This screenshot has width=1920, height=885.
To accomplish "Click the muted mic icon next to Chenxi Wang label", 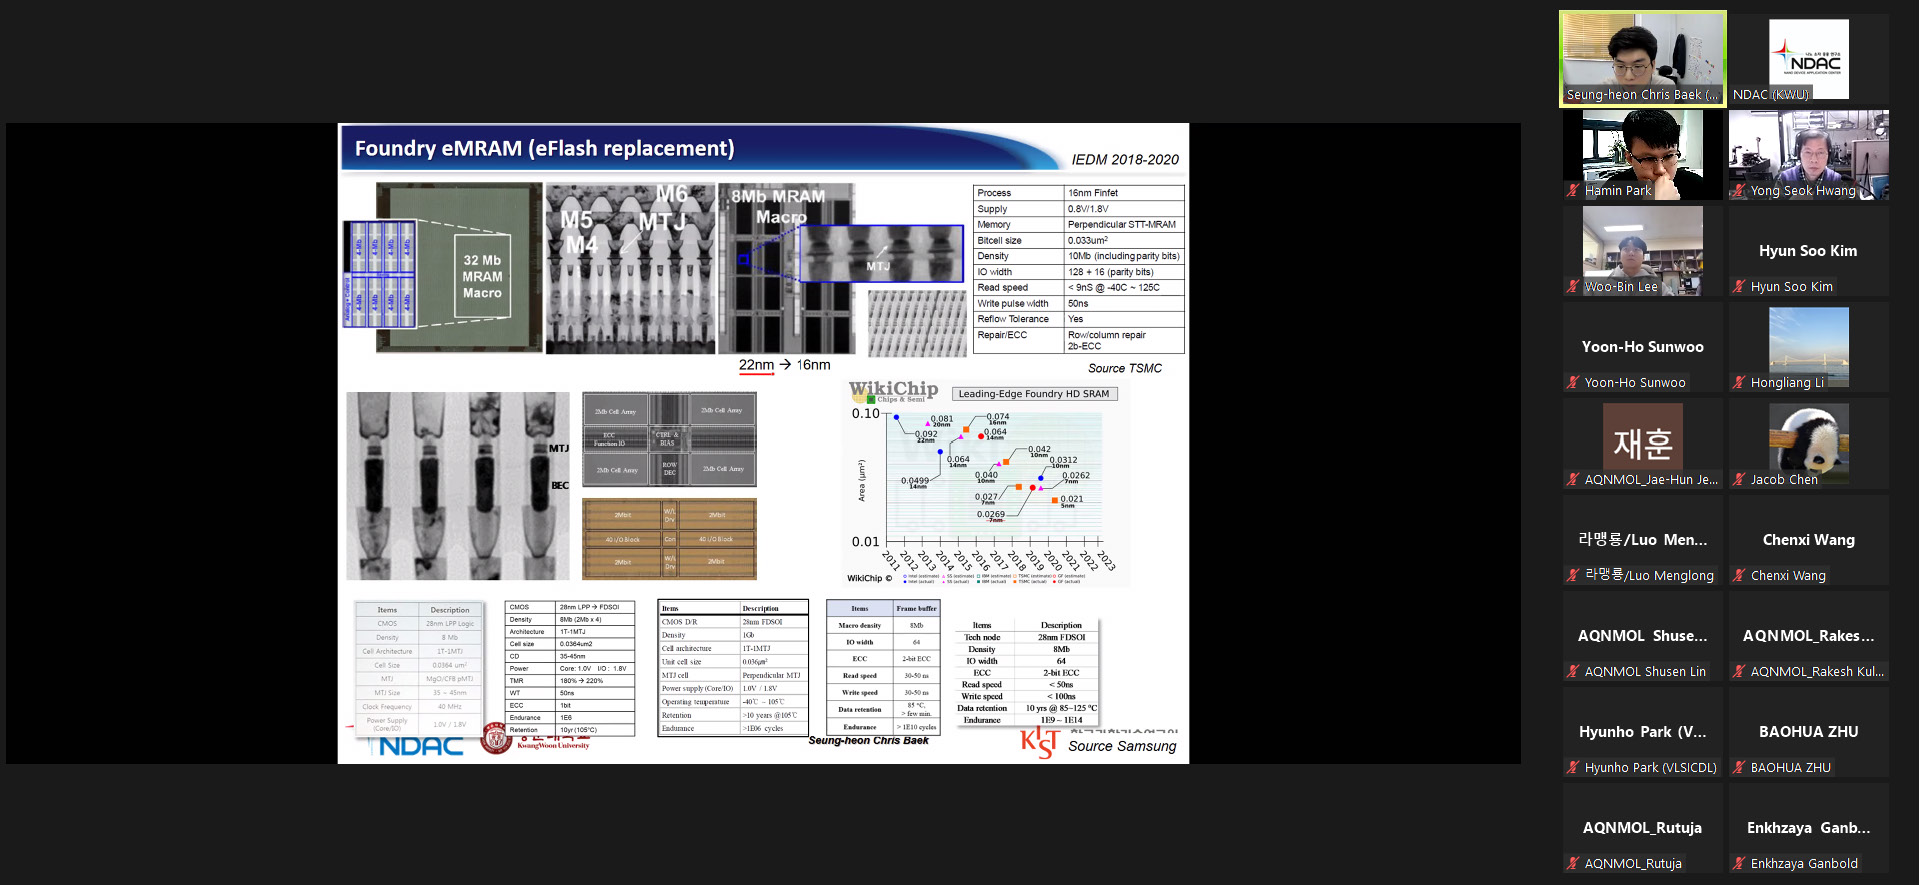I will (1740, 575).
